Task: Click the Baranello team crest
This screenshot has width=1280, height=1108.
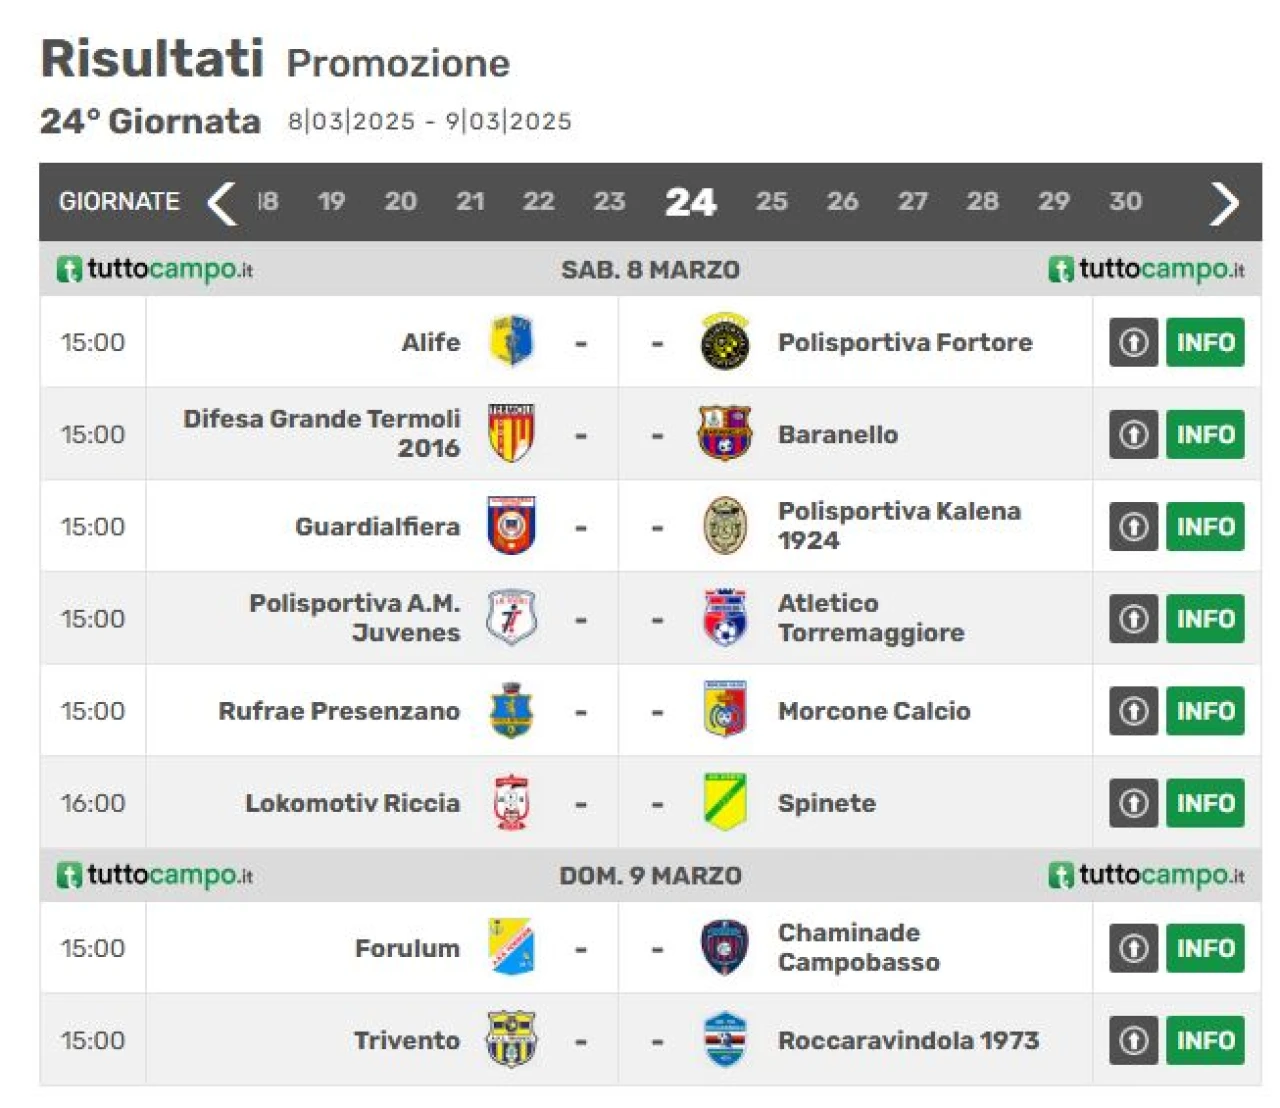Action: coord(725,434)
